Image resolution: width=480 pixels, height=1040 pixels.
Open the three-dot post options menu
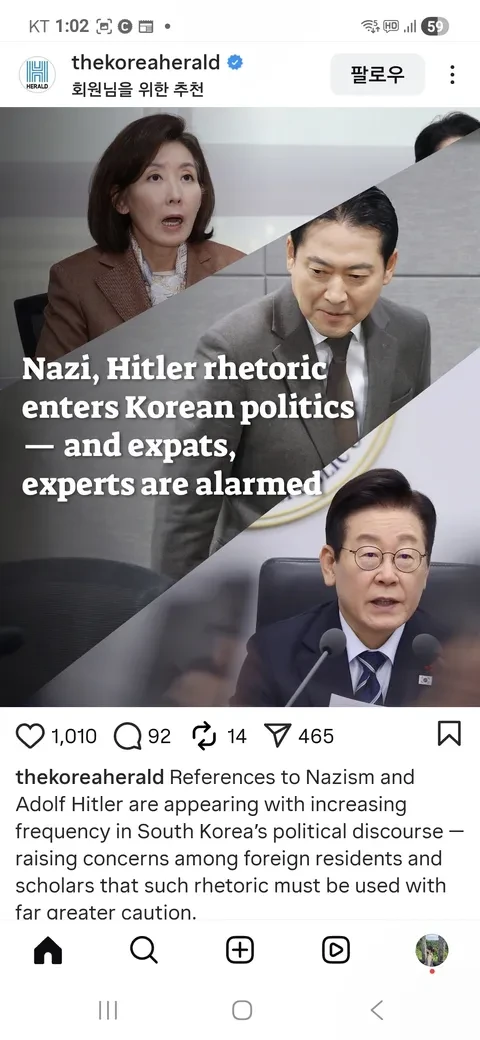click(x=452, y=74)
